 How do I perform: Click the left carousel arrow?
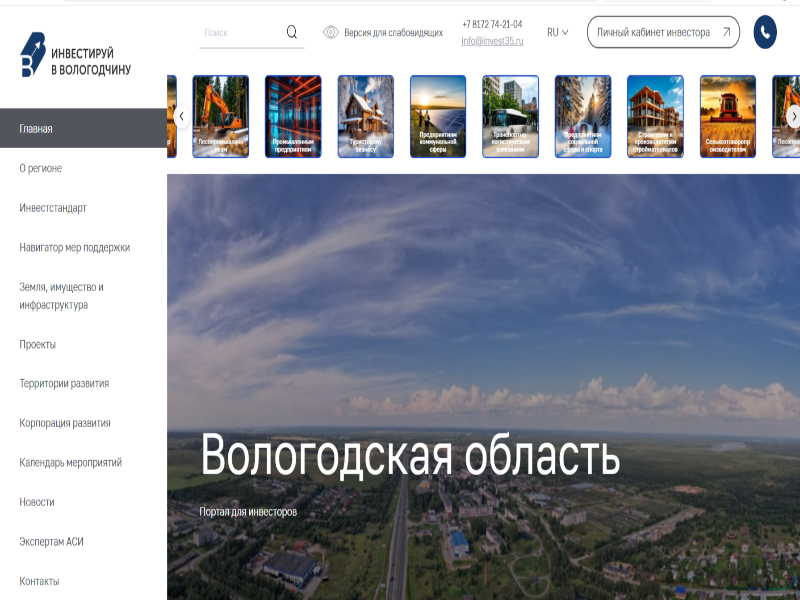click(180, 115)
